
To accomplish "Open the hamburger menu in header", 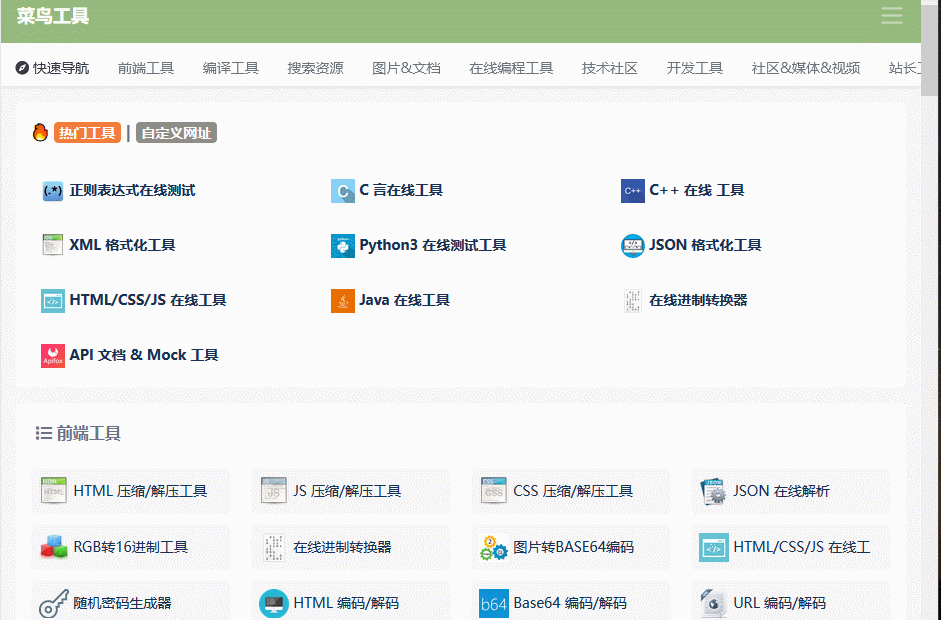I will 891,16.
